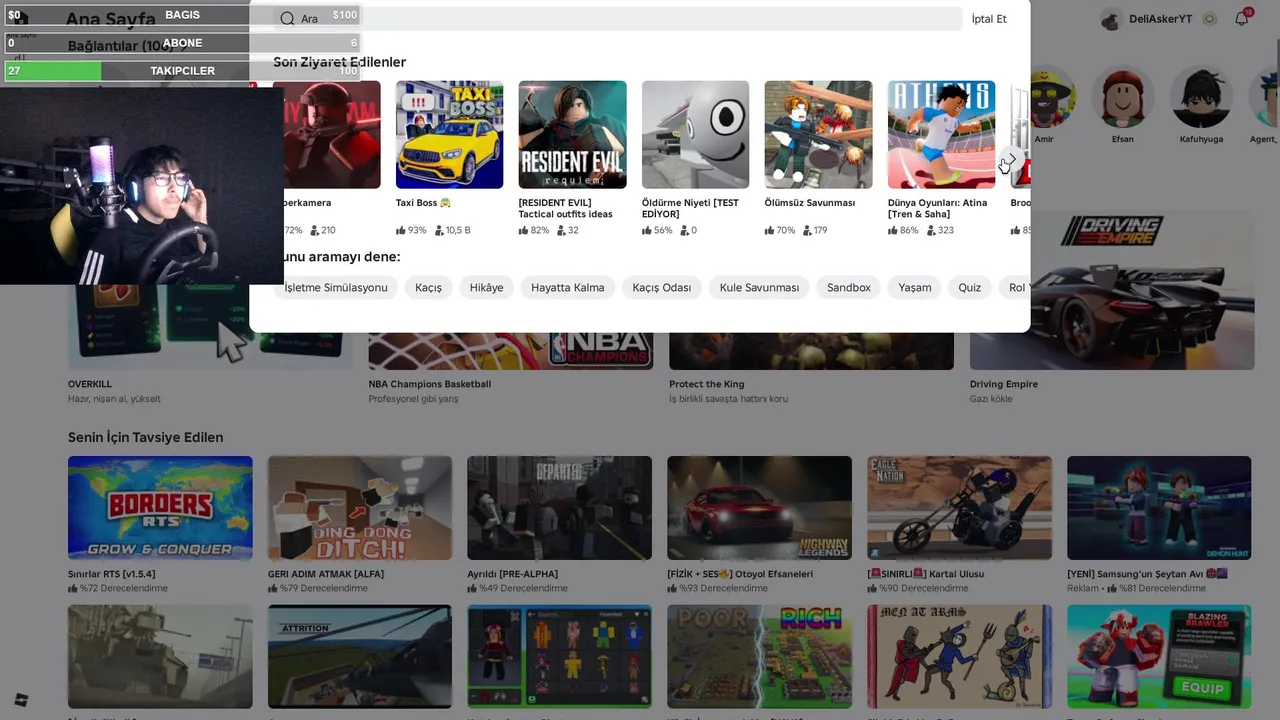Screen dimensions: 1280x720
Task: Click Senin İçin Tavsiye Edilen heading
Action: pyautogui.click(x=145, y=437)
